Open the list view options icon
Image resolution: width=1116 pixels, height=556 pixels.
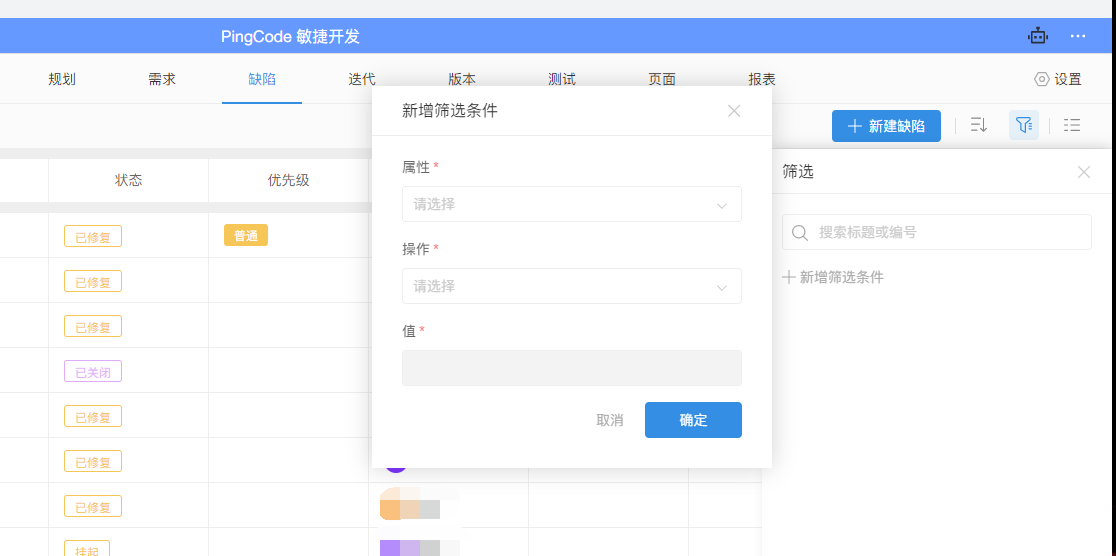point(1072,125)
